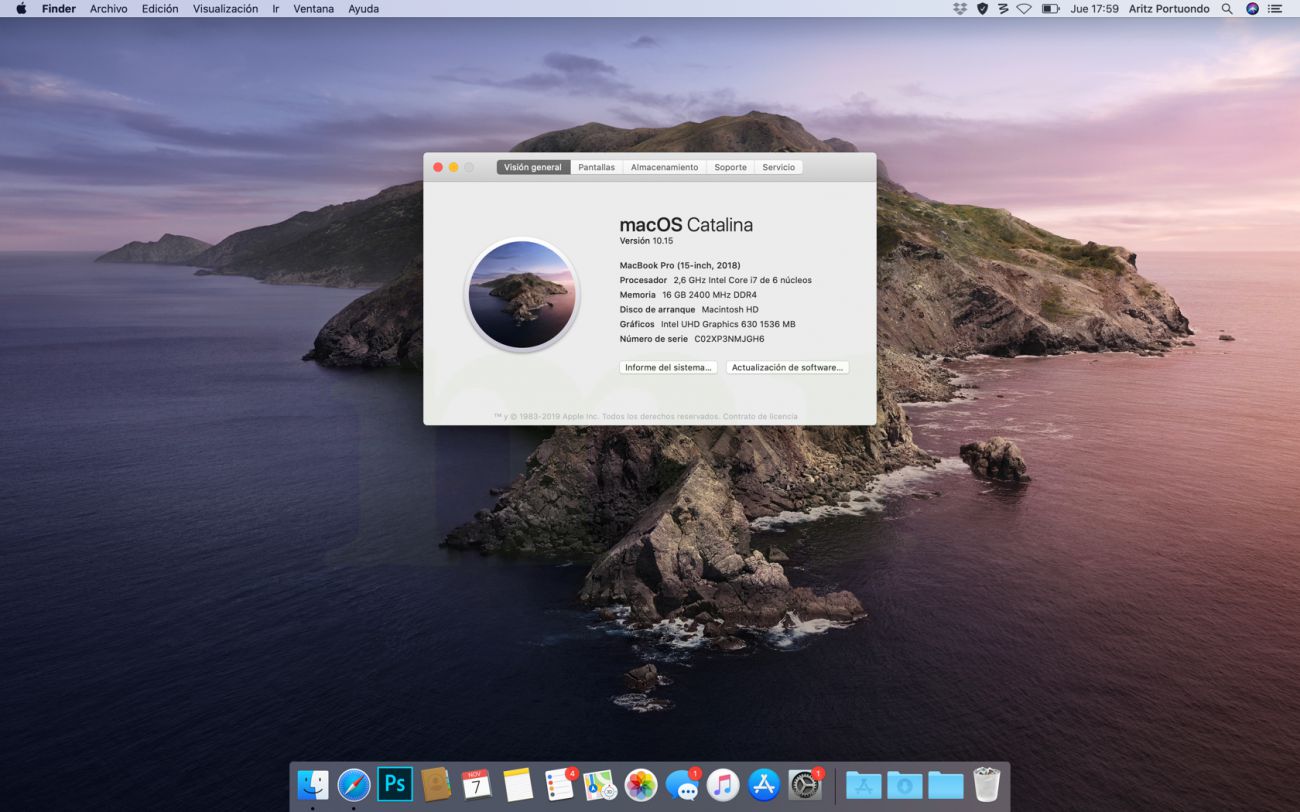Launch Safari from the Dock
The height and width of the screenshot is (812, 1300).
(354, 785)
